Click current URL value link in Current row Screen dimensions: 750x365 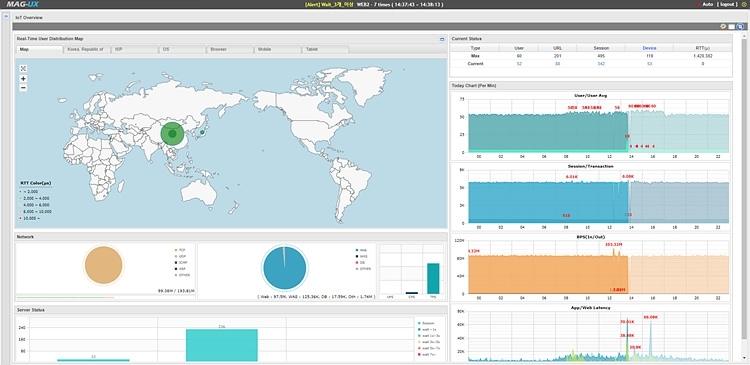pyautogui.click(x=557, y=64)
